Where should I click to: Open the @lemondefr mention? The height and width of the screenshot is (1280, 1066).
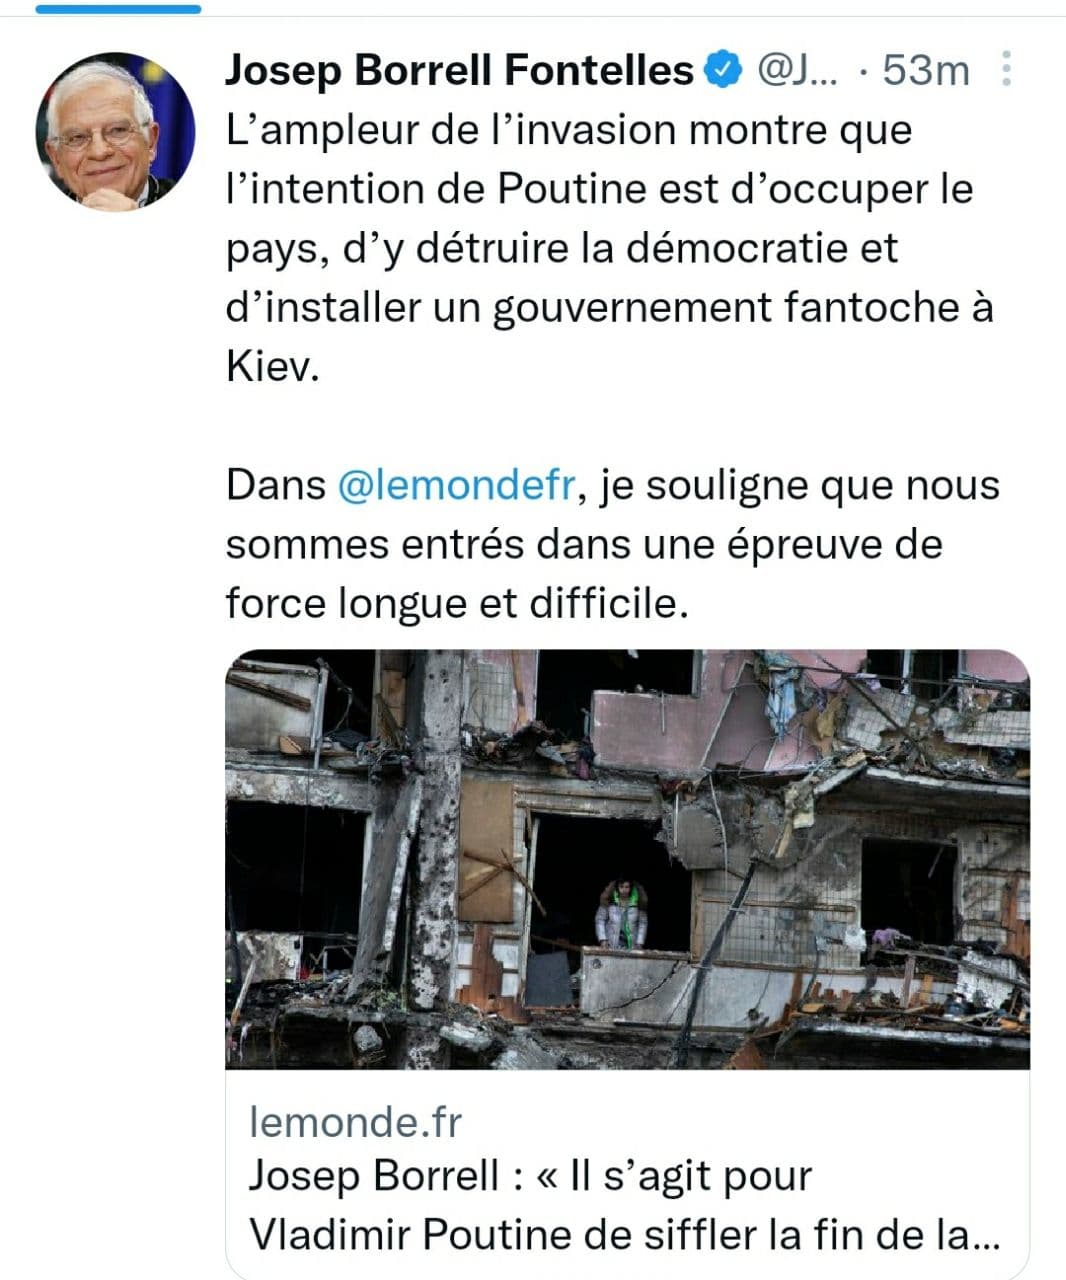[x=456, y=486]
